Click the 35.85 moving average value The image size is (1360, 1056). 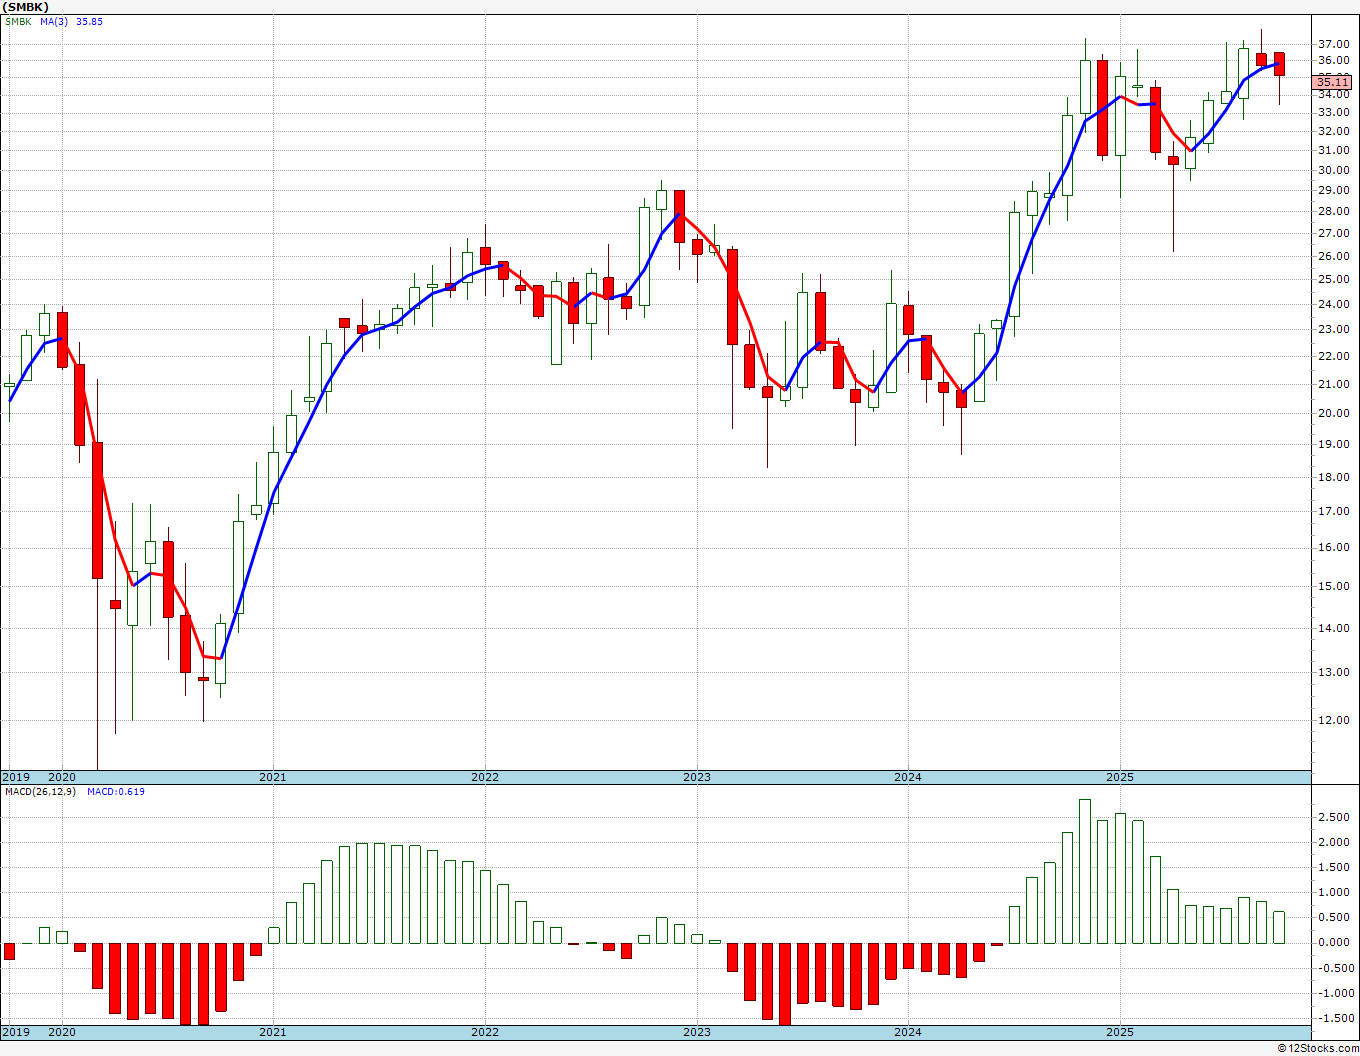(x=89, y=21)
